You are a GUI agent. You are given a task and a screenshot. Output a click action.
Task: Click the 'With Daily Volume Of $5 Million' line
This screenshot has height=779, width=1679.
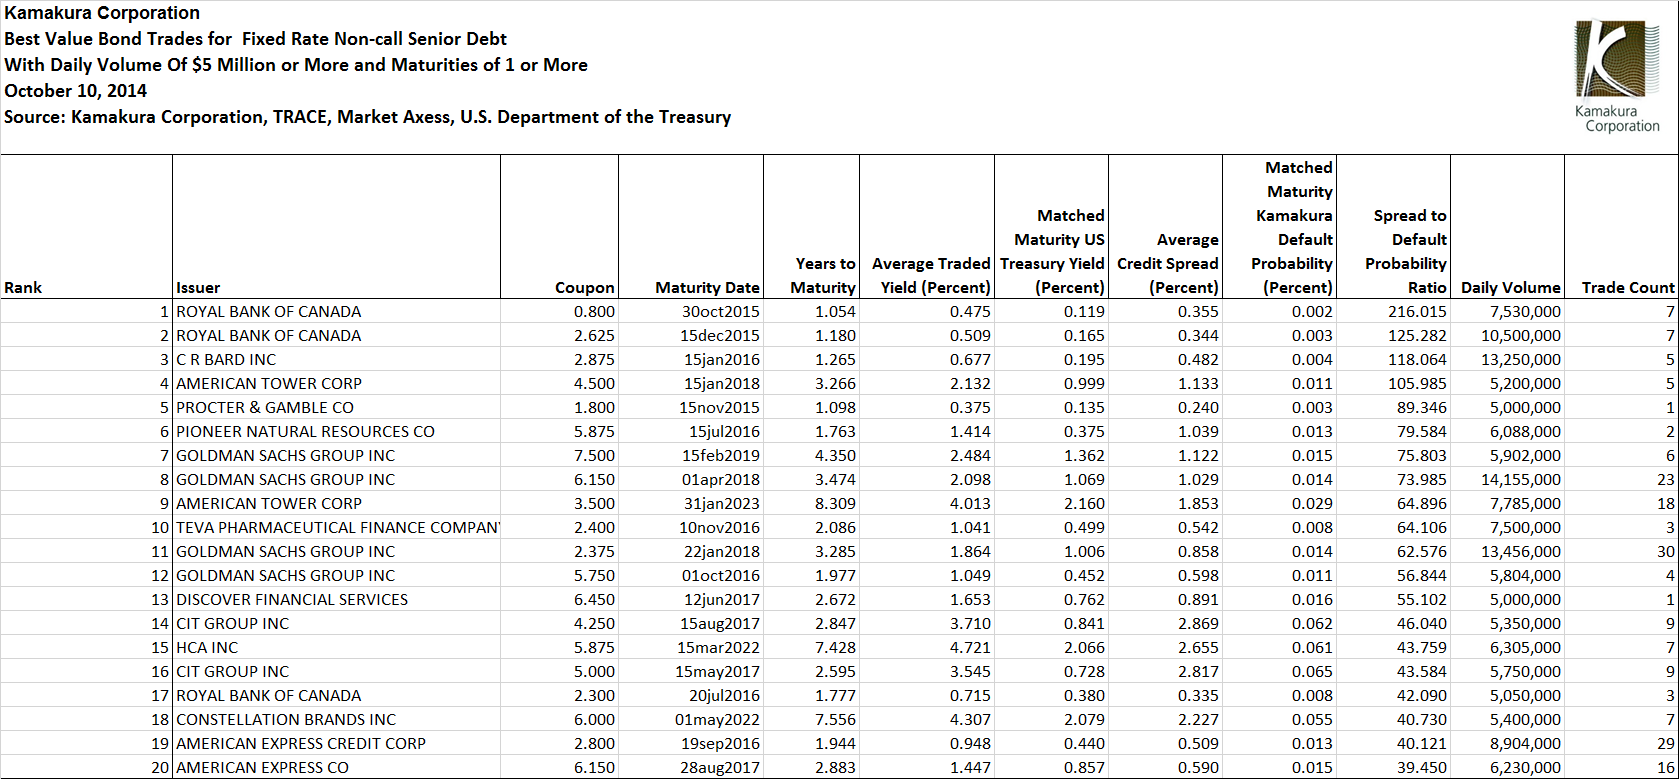(296, 65)
